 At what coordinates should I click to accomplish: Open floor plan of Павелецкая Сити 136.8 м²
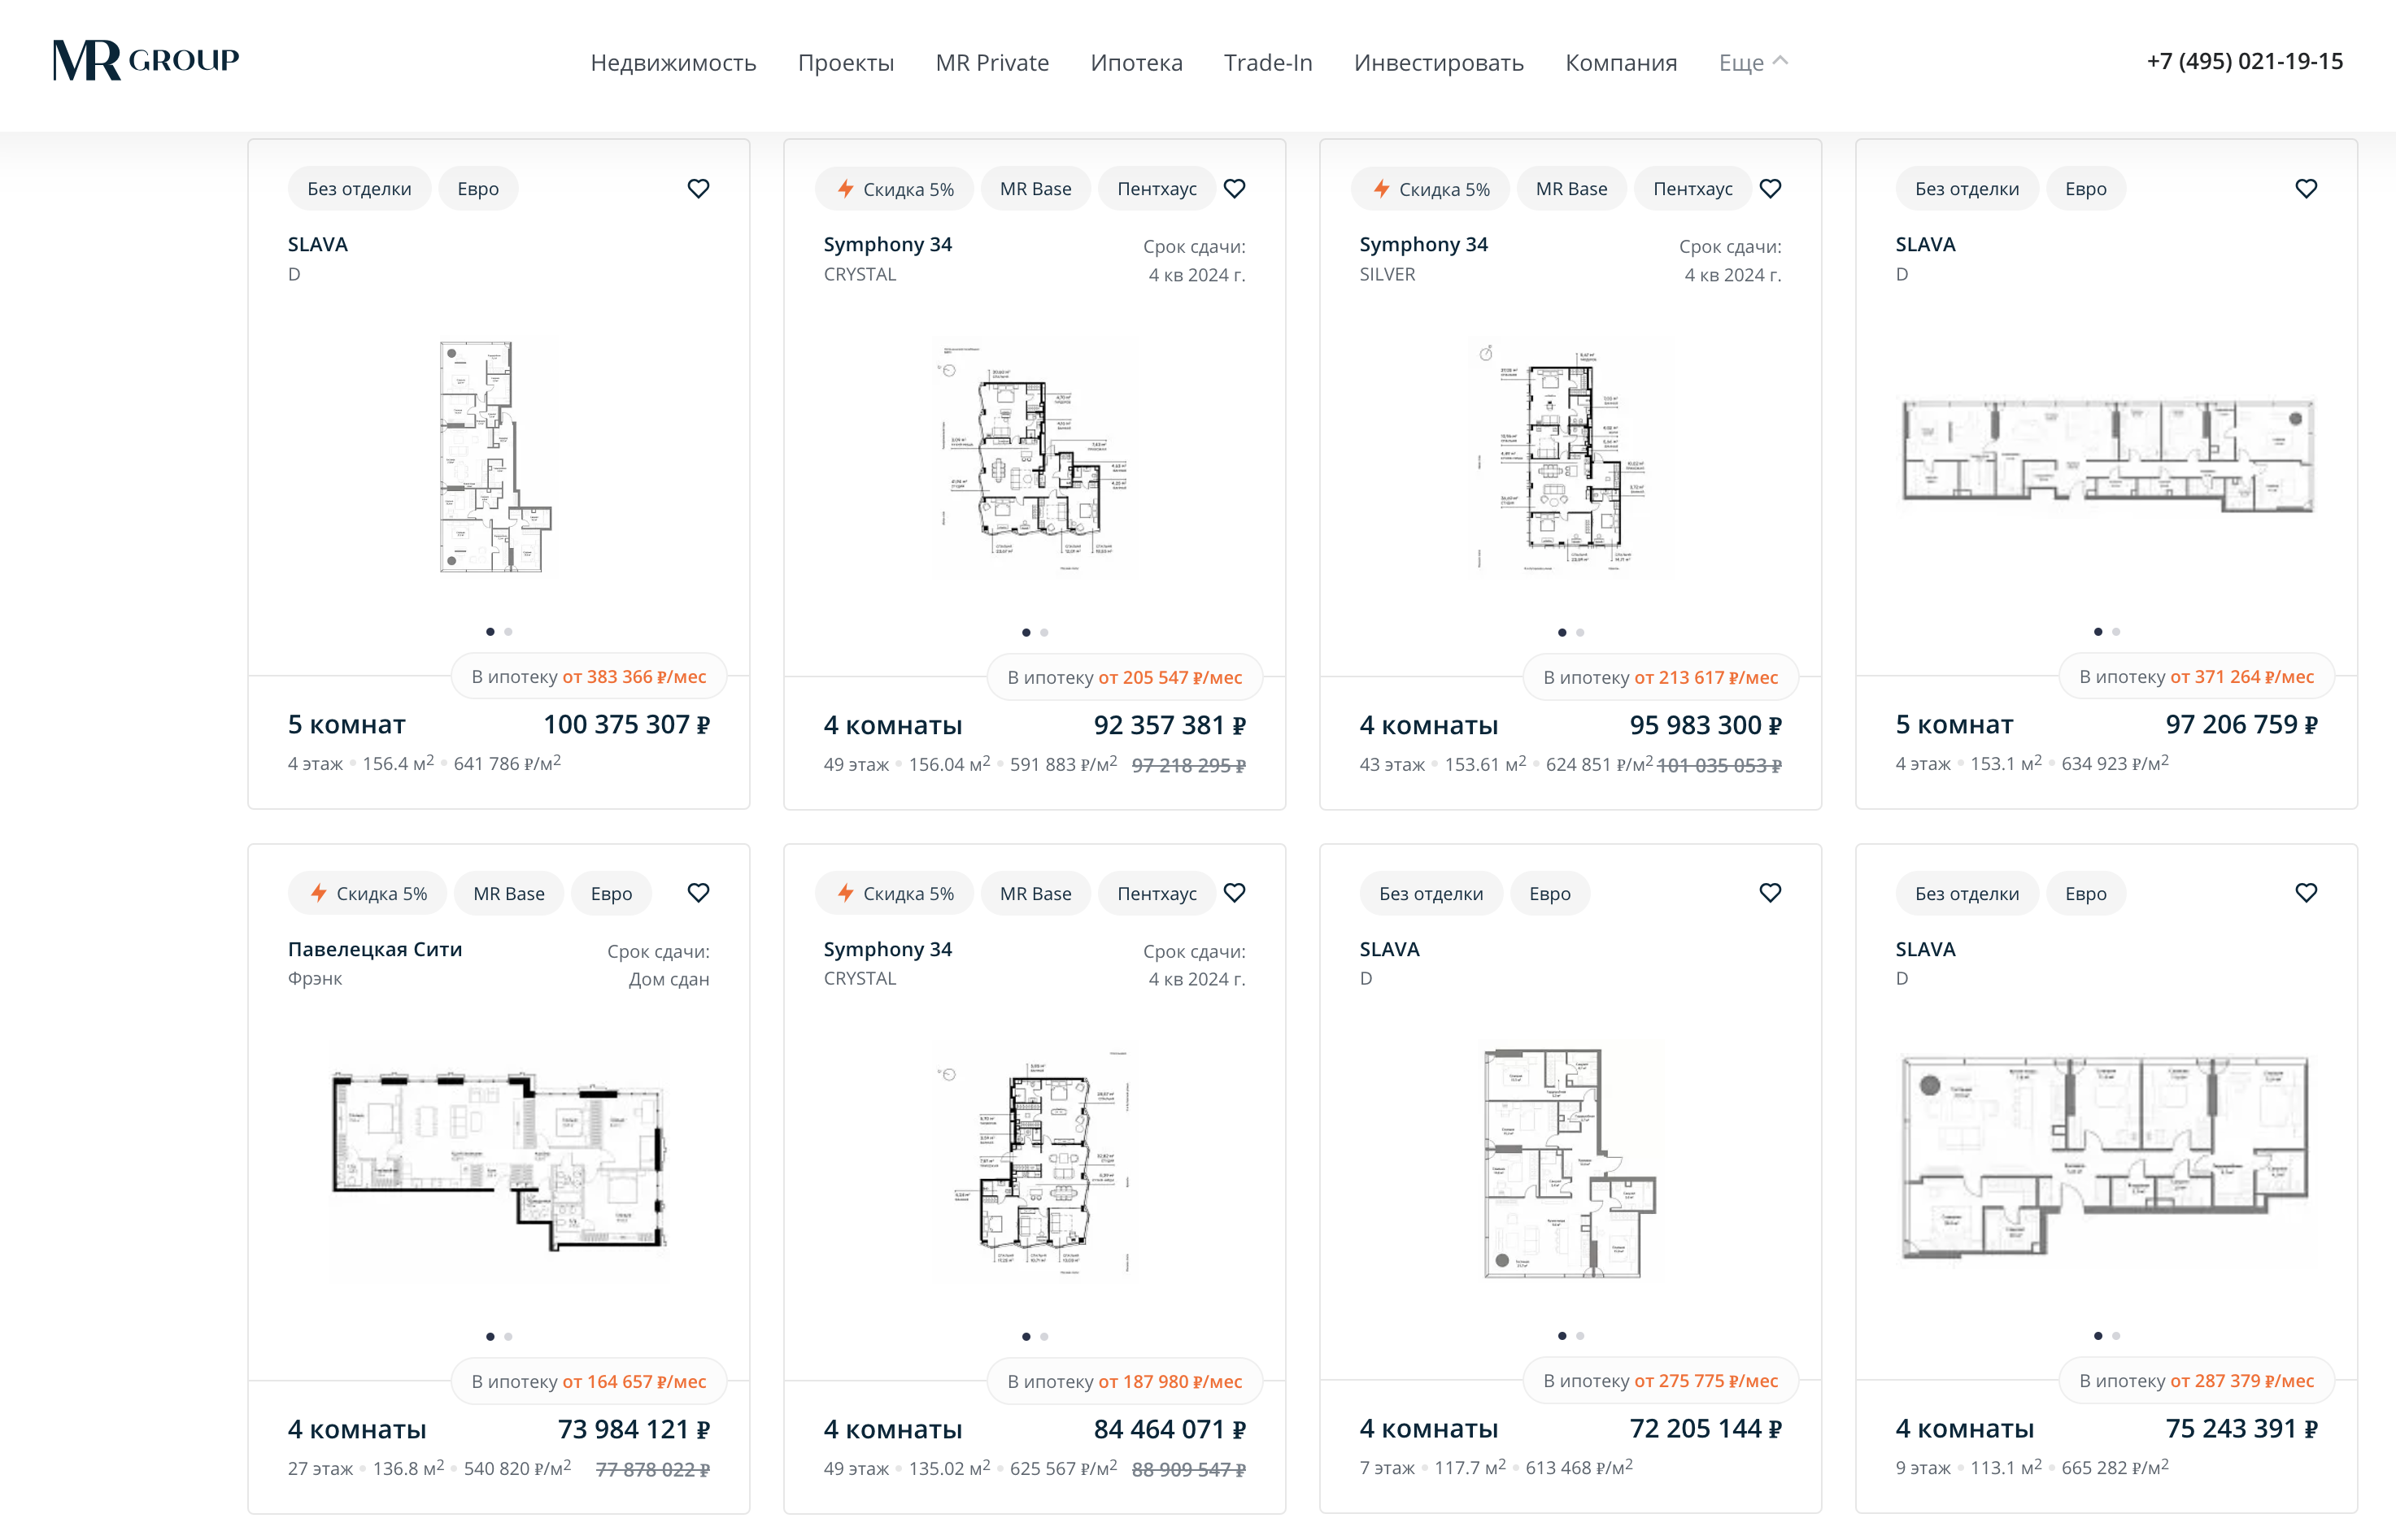(498, 1162)
